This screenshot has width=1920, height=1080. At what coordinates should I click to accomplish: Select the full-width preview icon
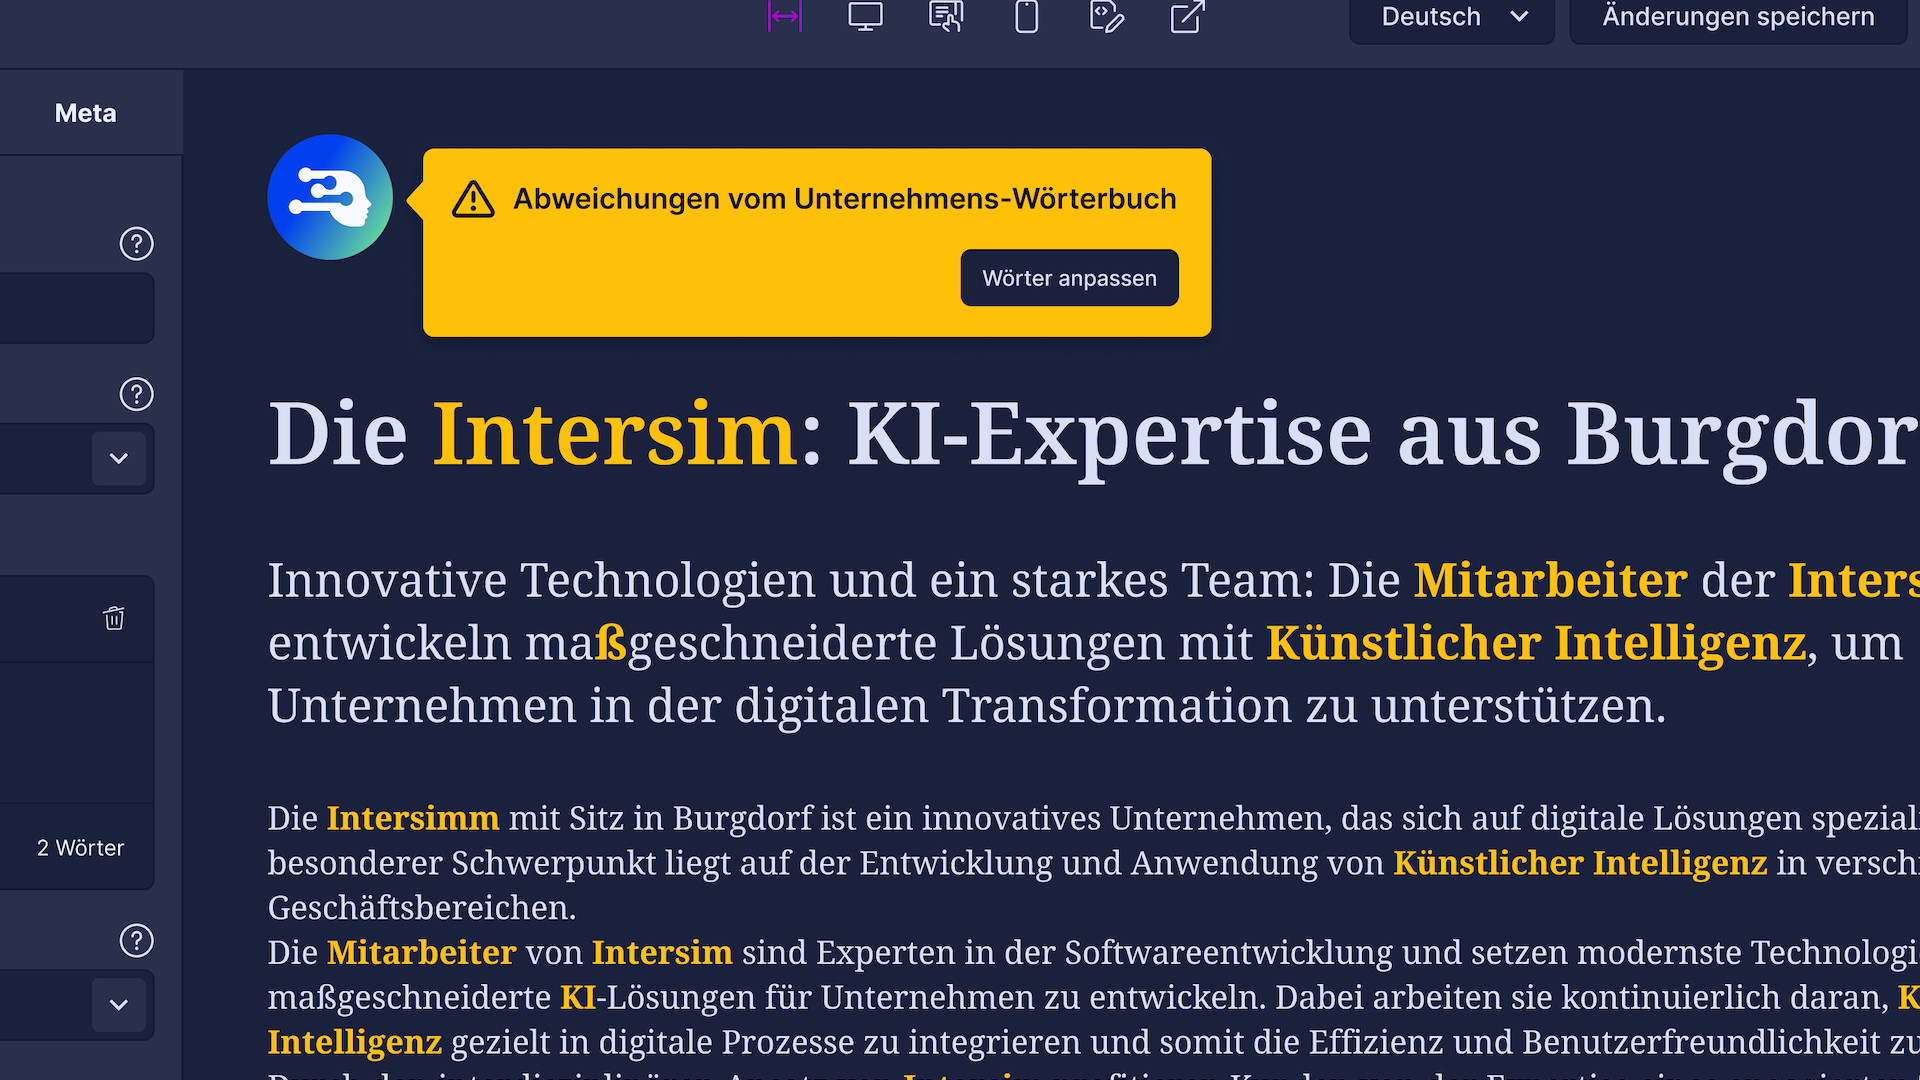[785, 16]
